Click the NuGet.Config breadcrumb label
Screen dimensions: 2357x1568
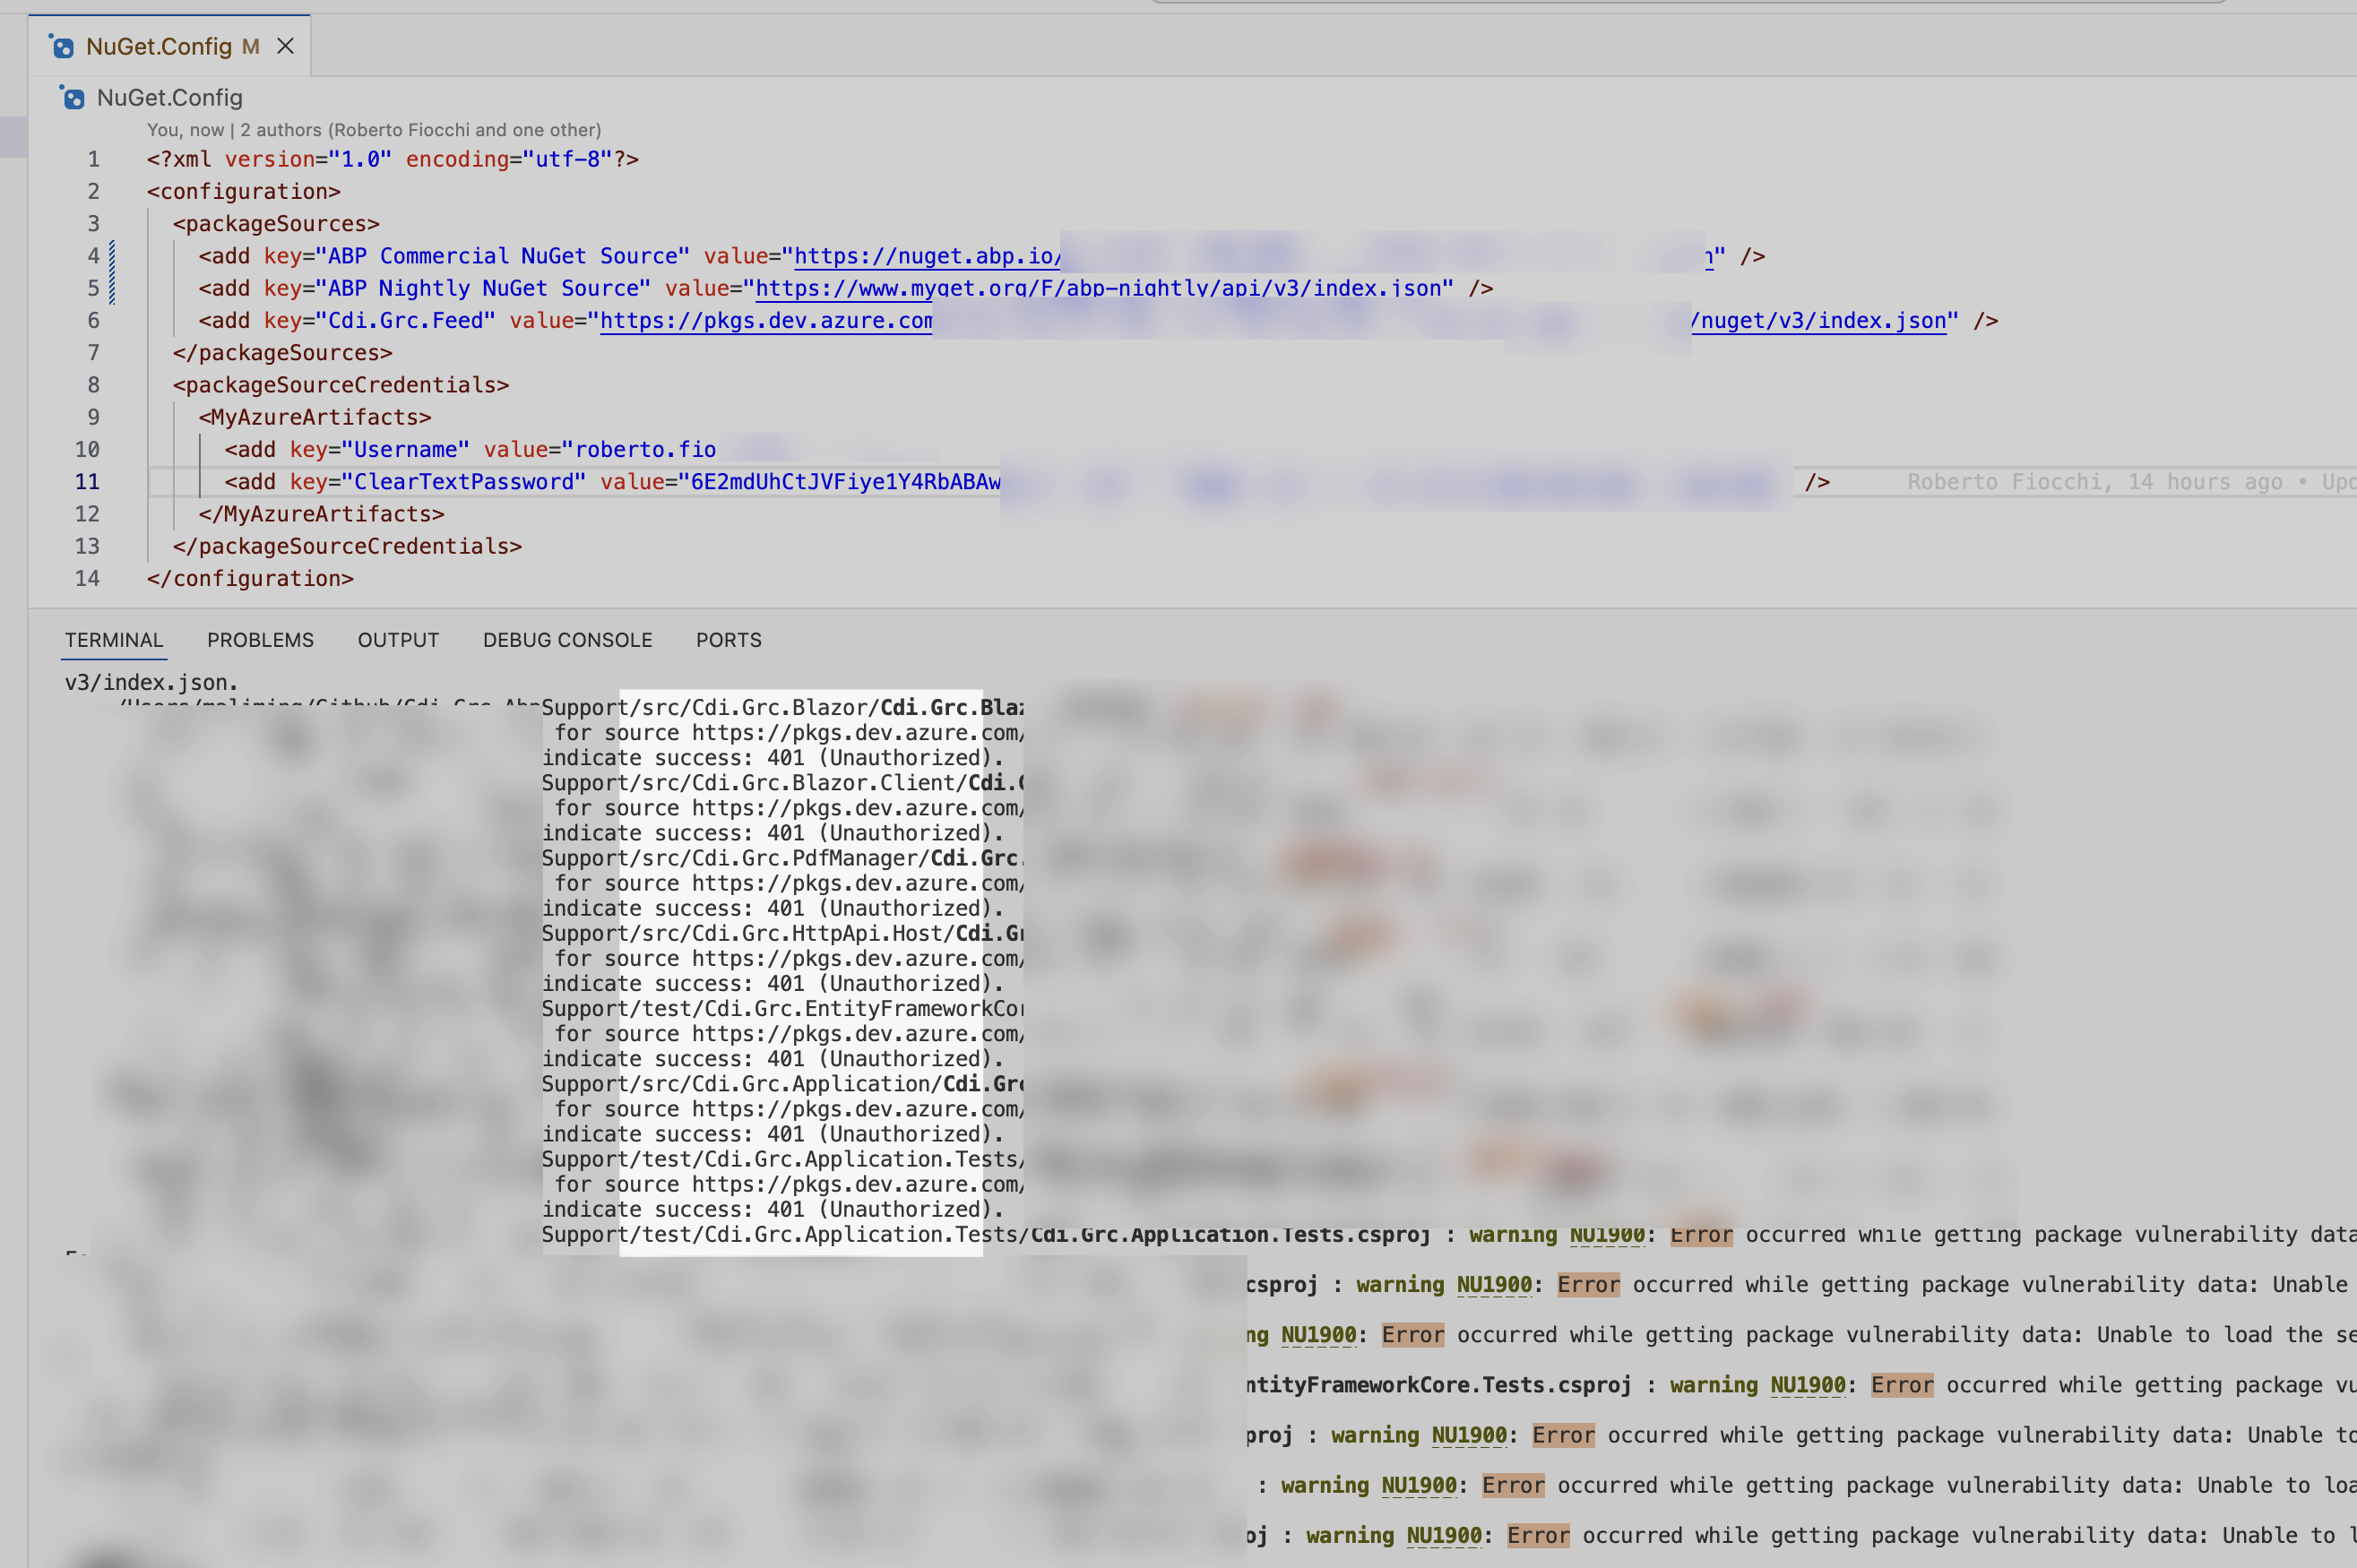pyautogui.click(x=169, y=98)
